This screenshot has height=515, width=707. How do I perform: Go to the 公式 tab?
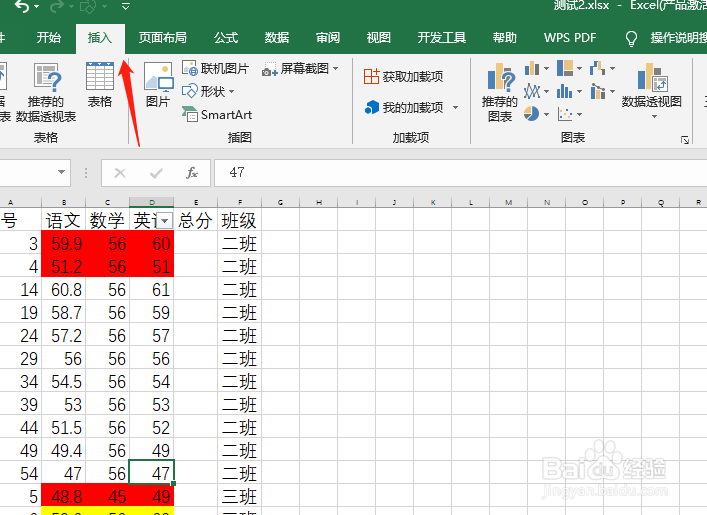pyautogui.click(x=225, y=37)
